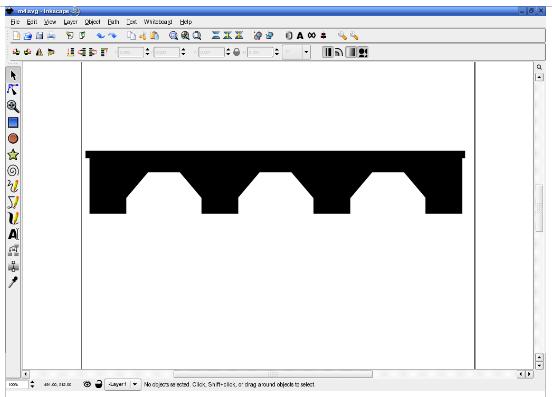Choose the Star polygon tool
This screenshot has width=552, height=397.
[13, 155]
